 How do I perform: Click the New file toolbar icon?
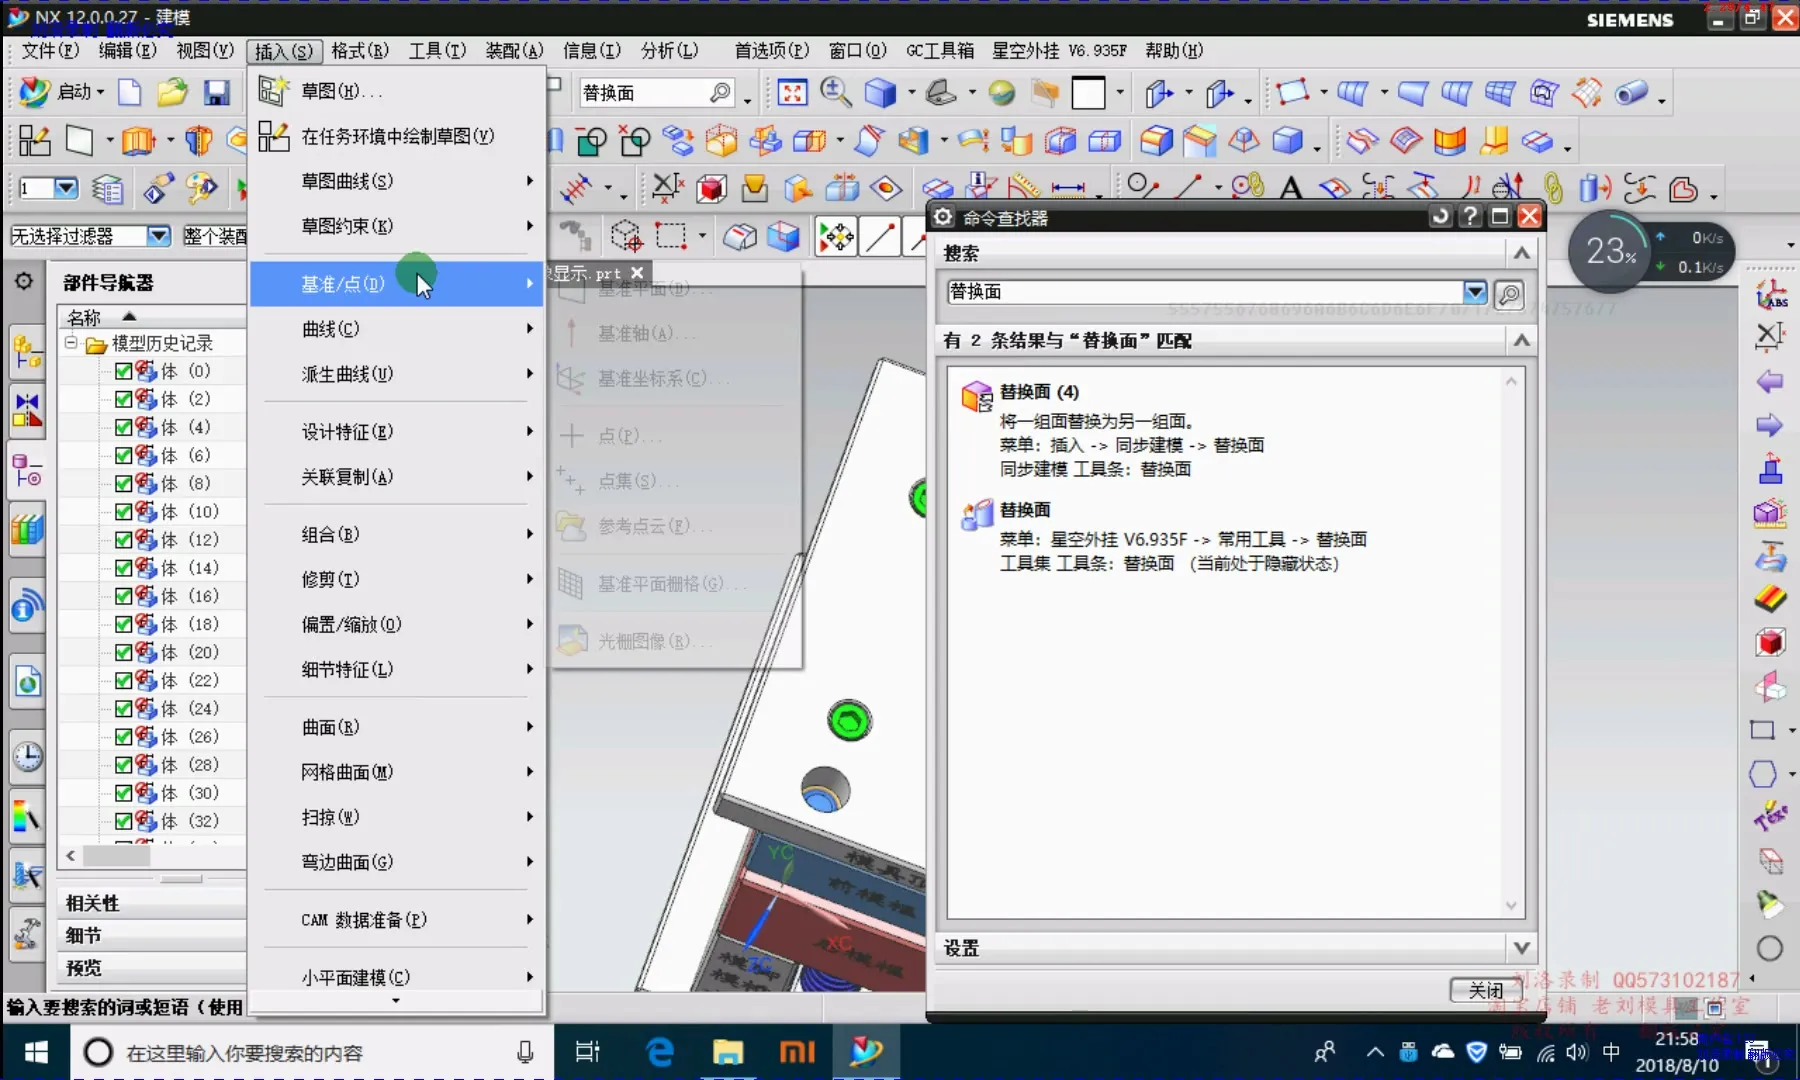coord(130,93)
